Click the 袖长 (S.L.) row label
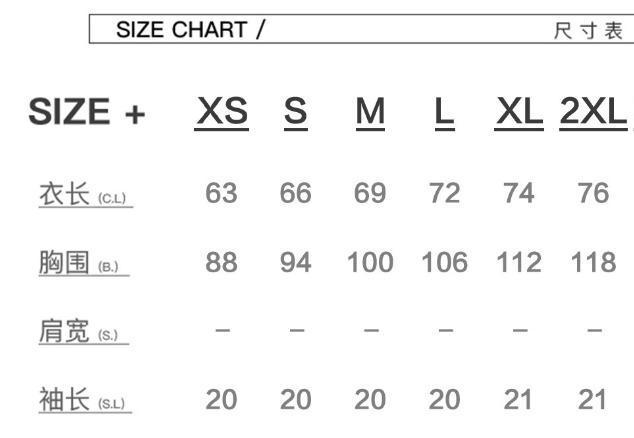The width and height of the screenshot is (634, 438). pyautogui.click(x=84, y=400)
